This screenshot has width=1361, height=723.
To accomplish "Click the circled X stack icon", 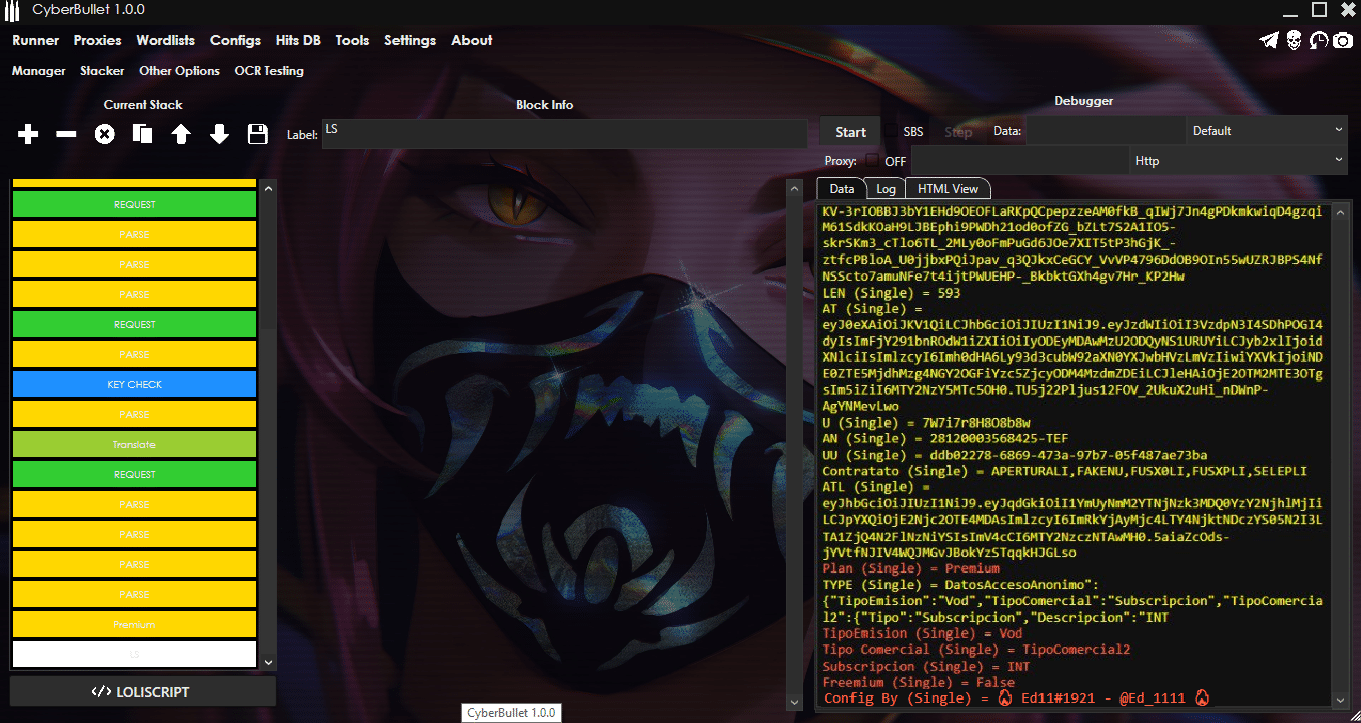I will [104, 134].
